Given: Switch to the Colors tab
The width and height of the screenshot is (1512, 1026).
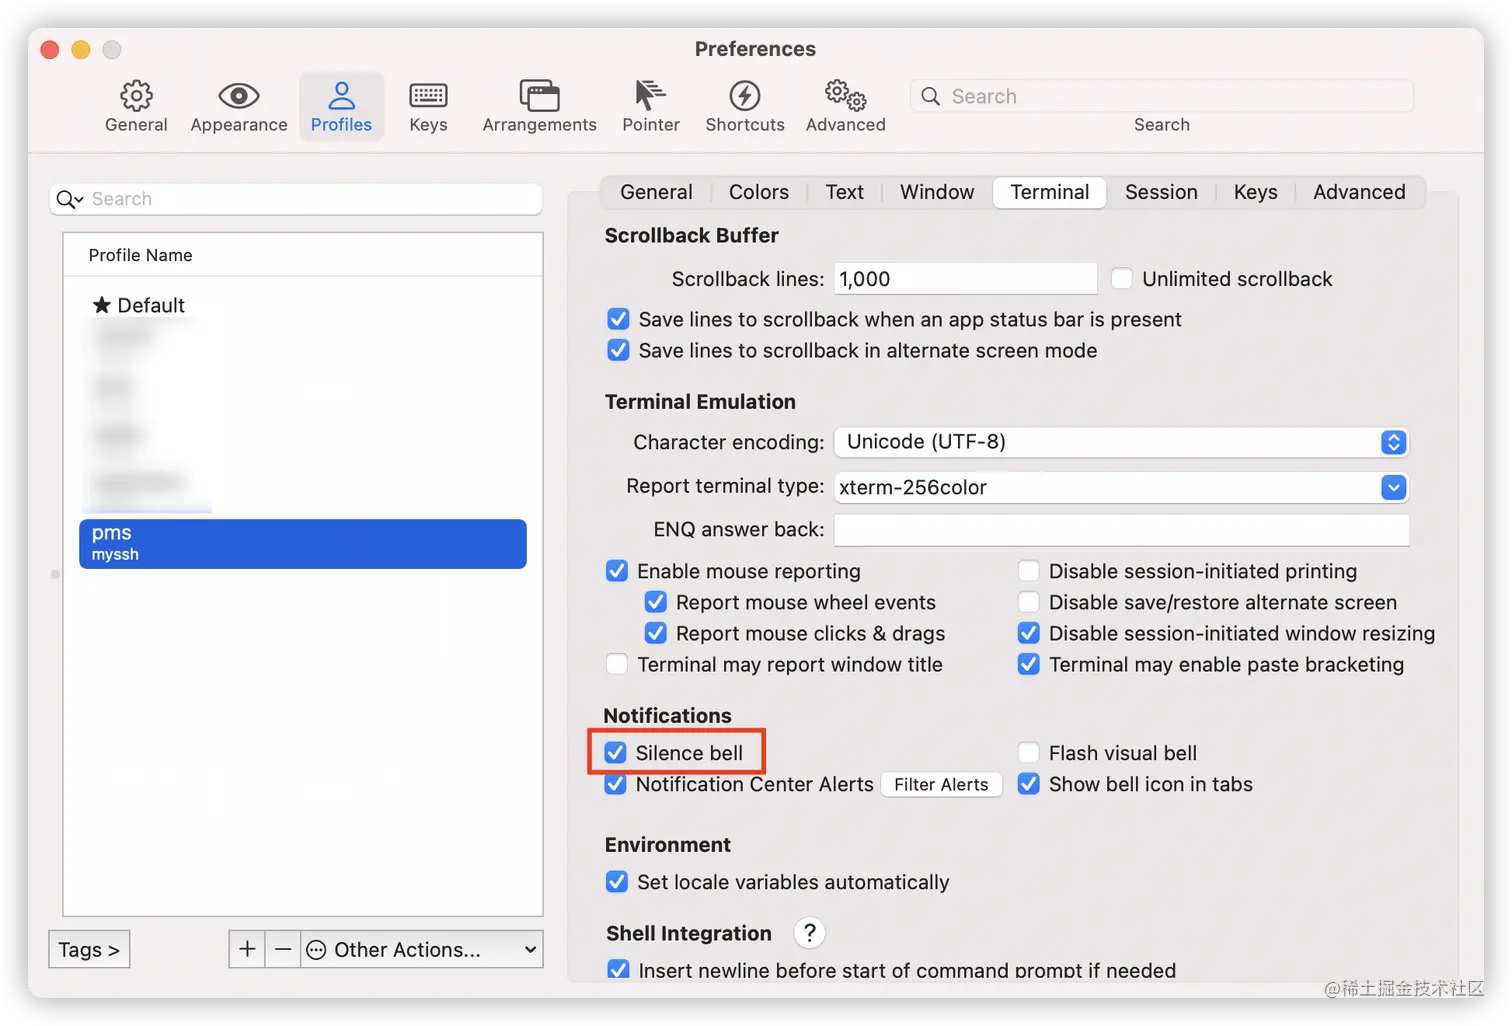Looking at the screenshot, I should 759,192.
